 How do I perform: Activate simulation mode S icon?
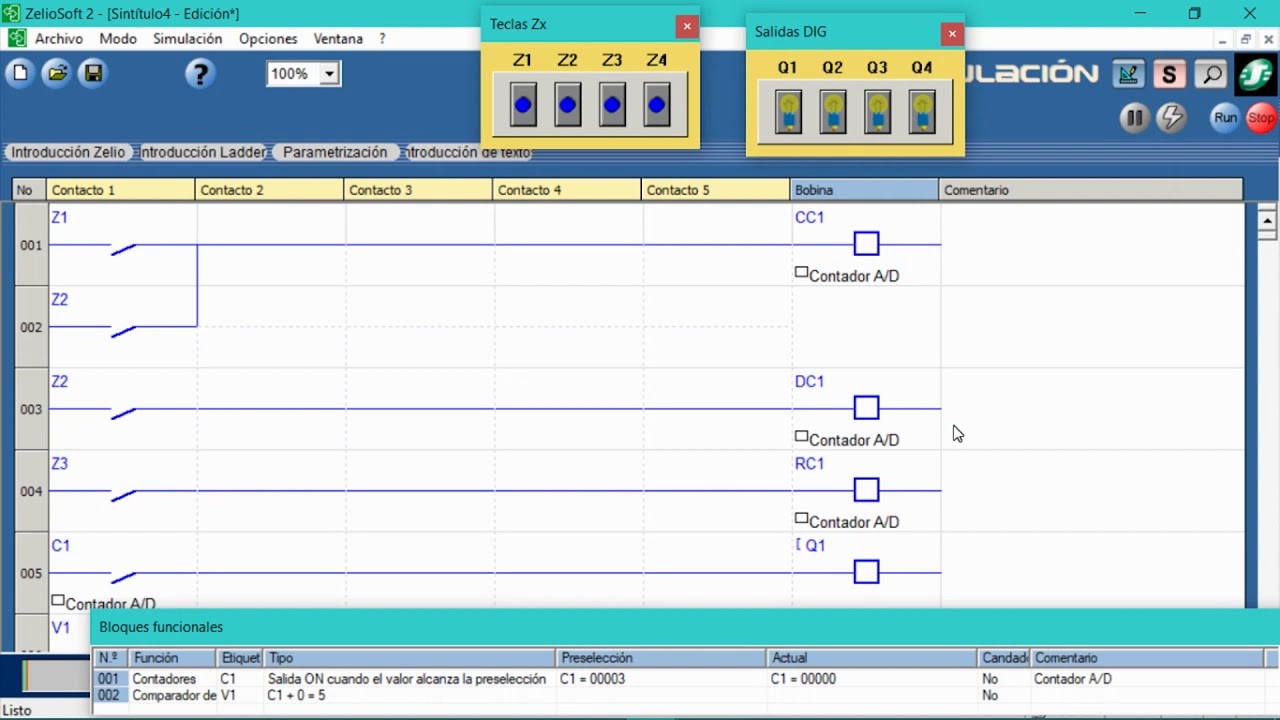[x=1168, y=74]
